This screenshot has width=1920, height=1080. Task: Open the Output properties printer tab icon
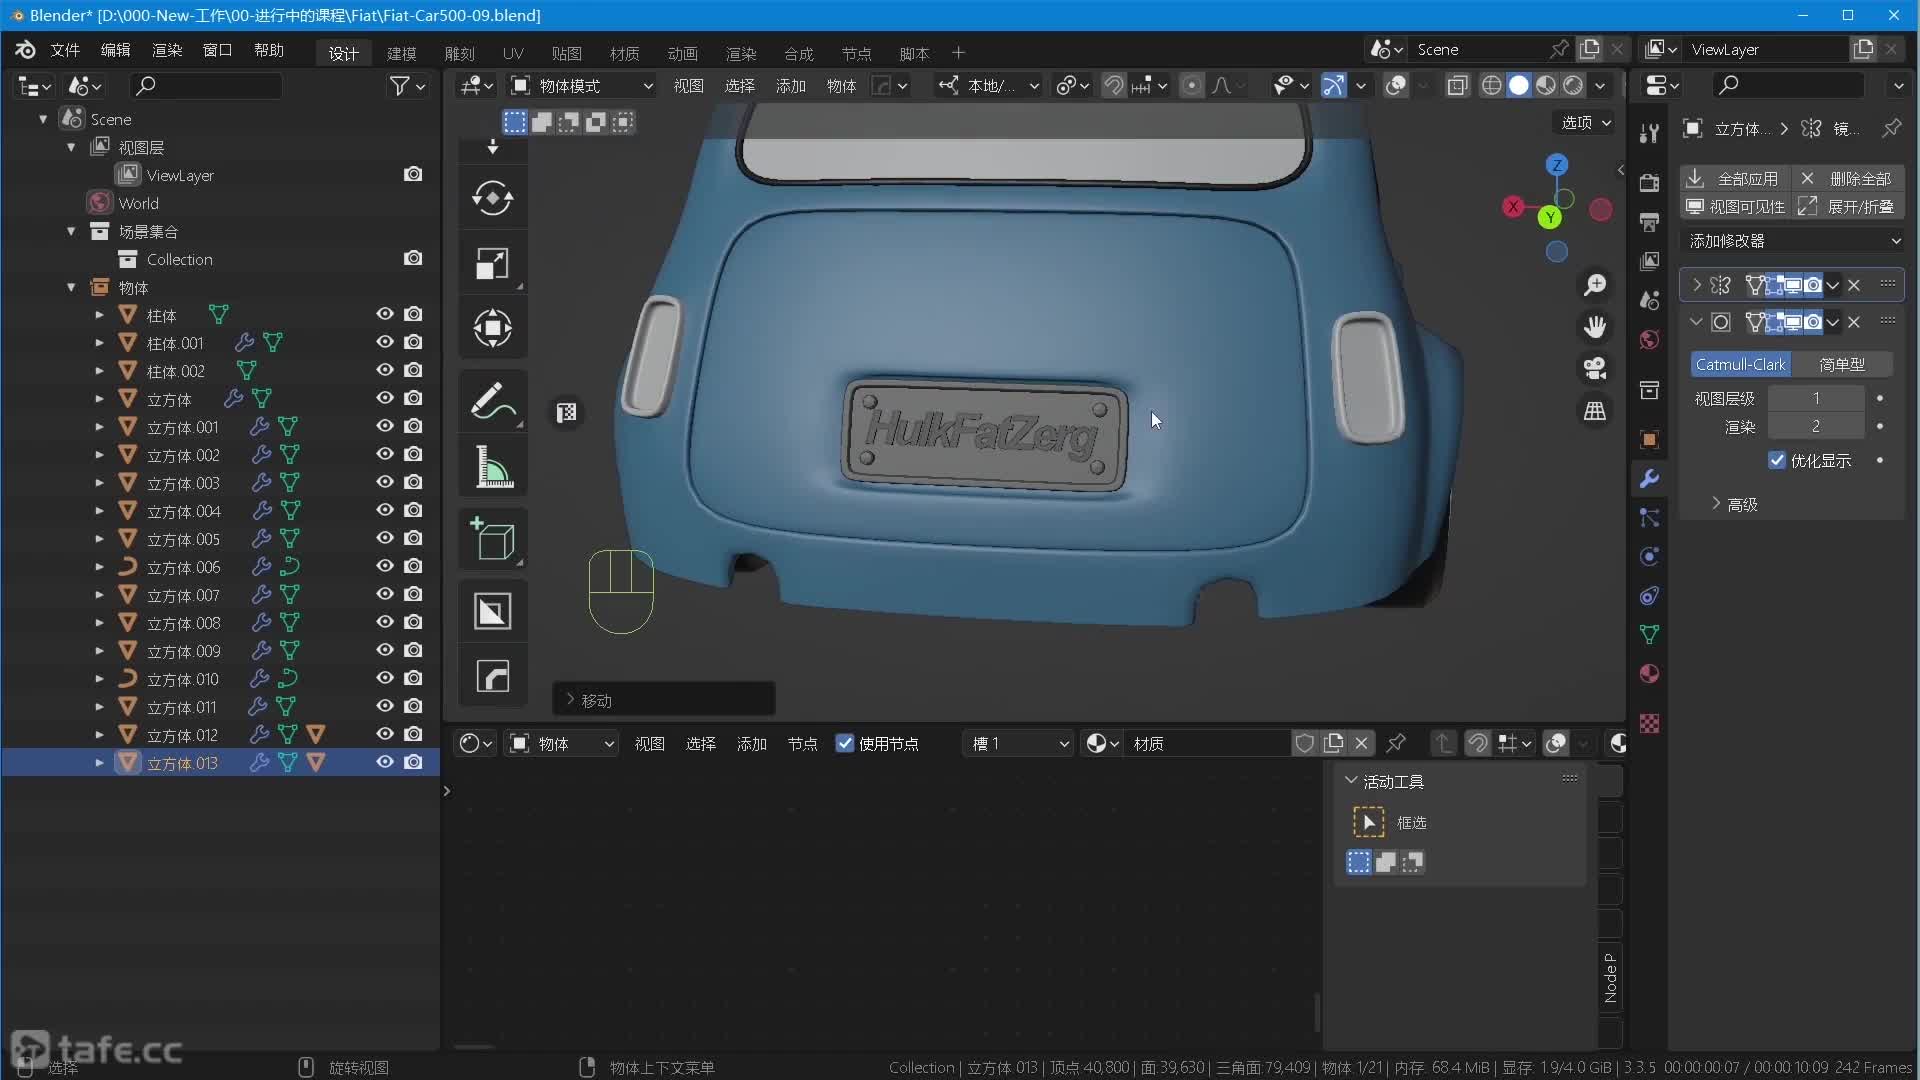pyautogui.click(x=1650, y=222)
